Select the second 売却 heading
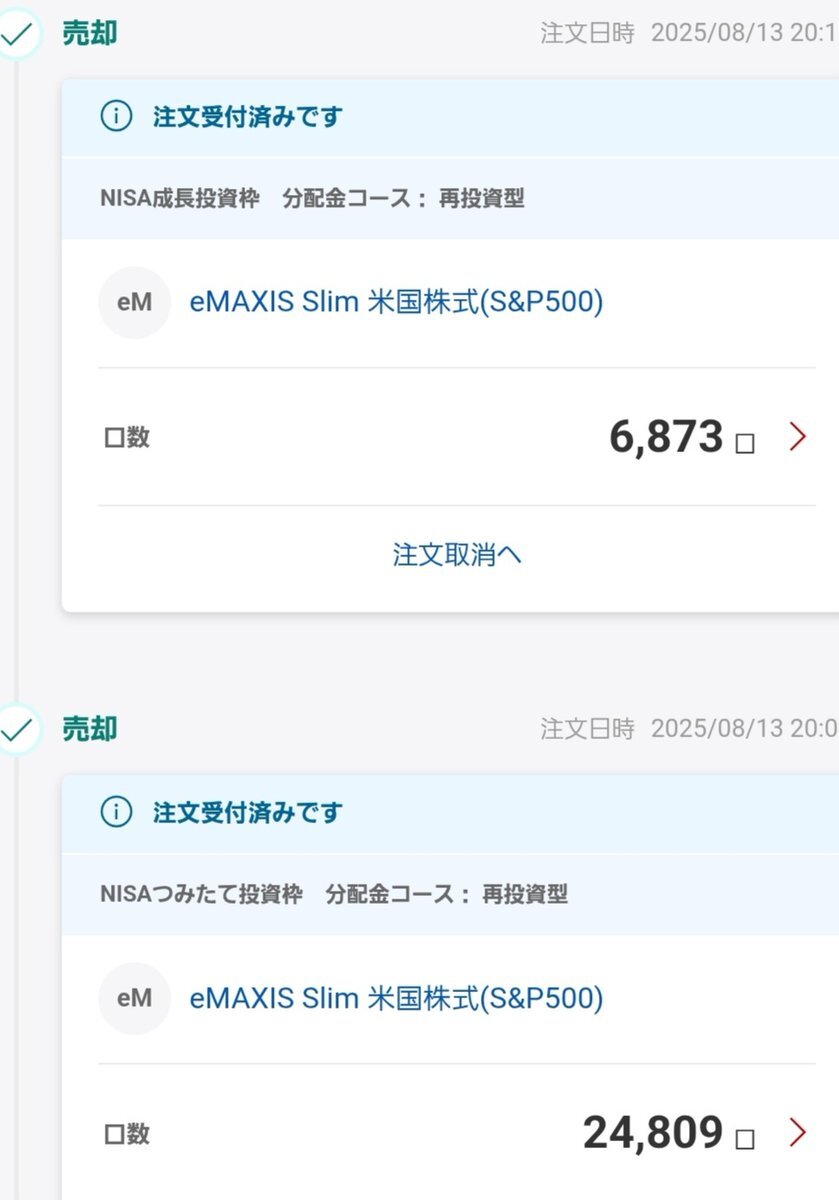Viewport: 839px width, 1200px height. coord(90,730)
